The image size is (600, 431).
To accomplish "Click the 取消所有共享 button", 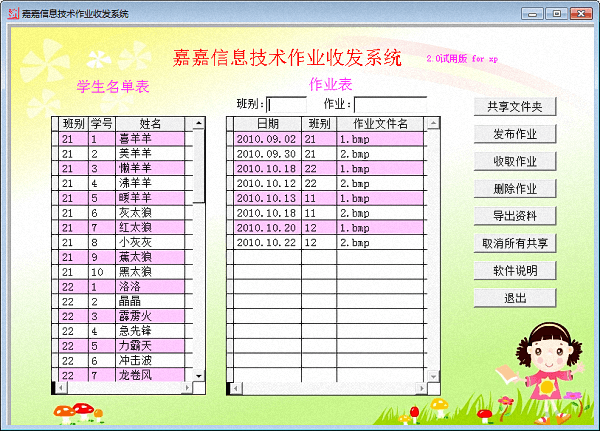I will (x=514, y=243).
